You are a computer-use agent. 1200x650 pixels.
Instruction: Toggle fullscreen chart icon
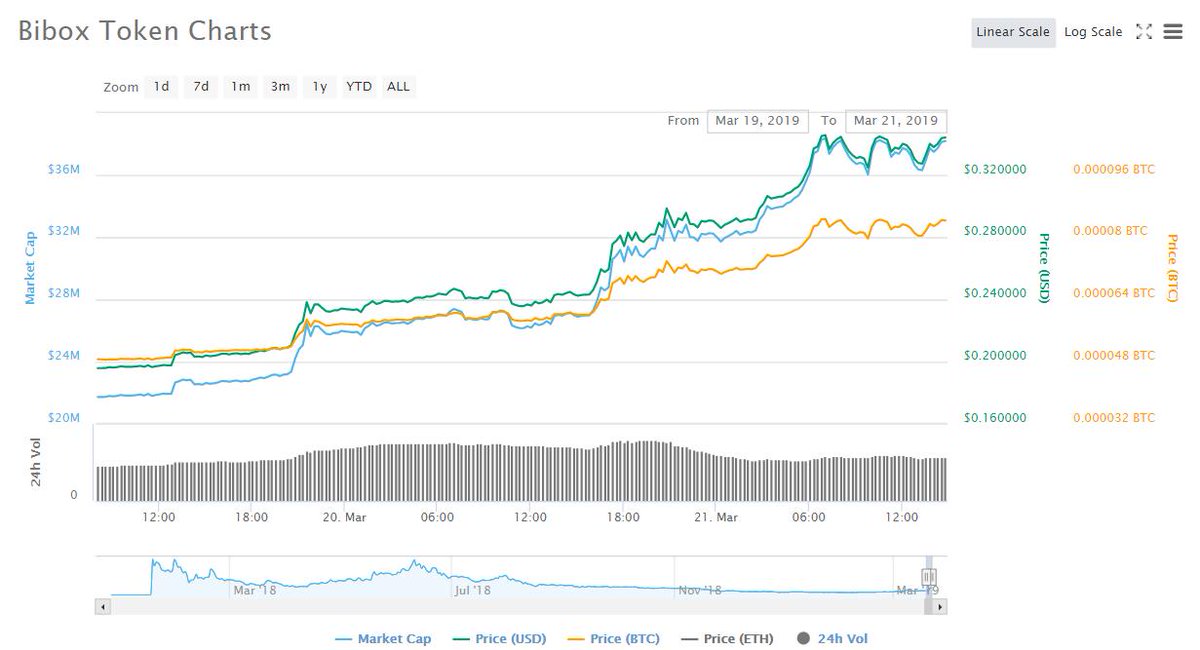click(1144, 32)
